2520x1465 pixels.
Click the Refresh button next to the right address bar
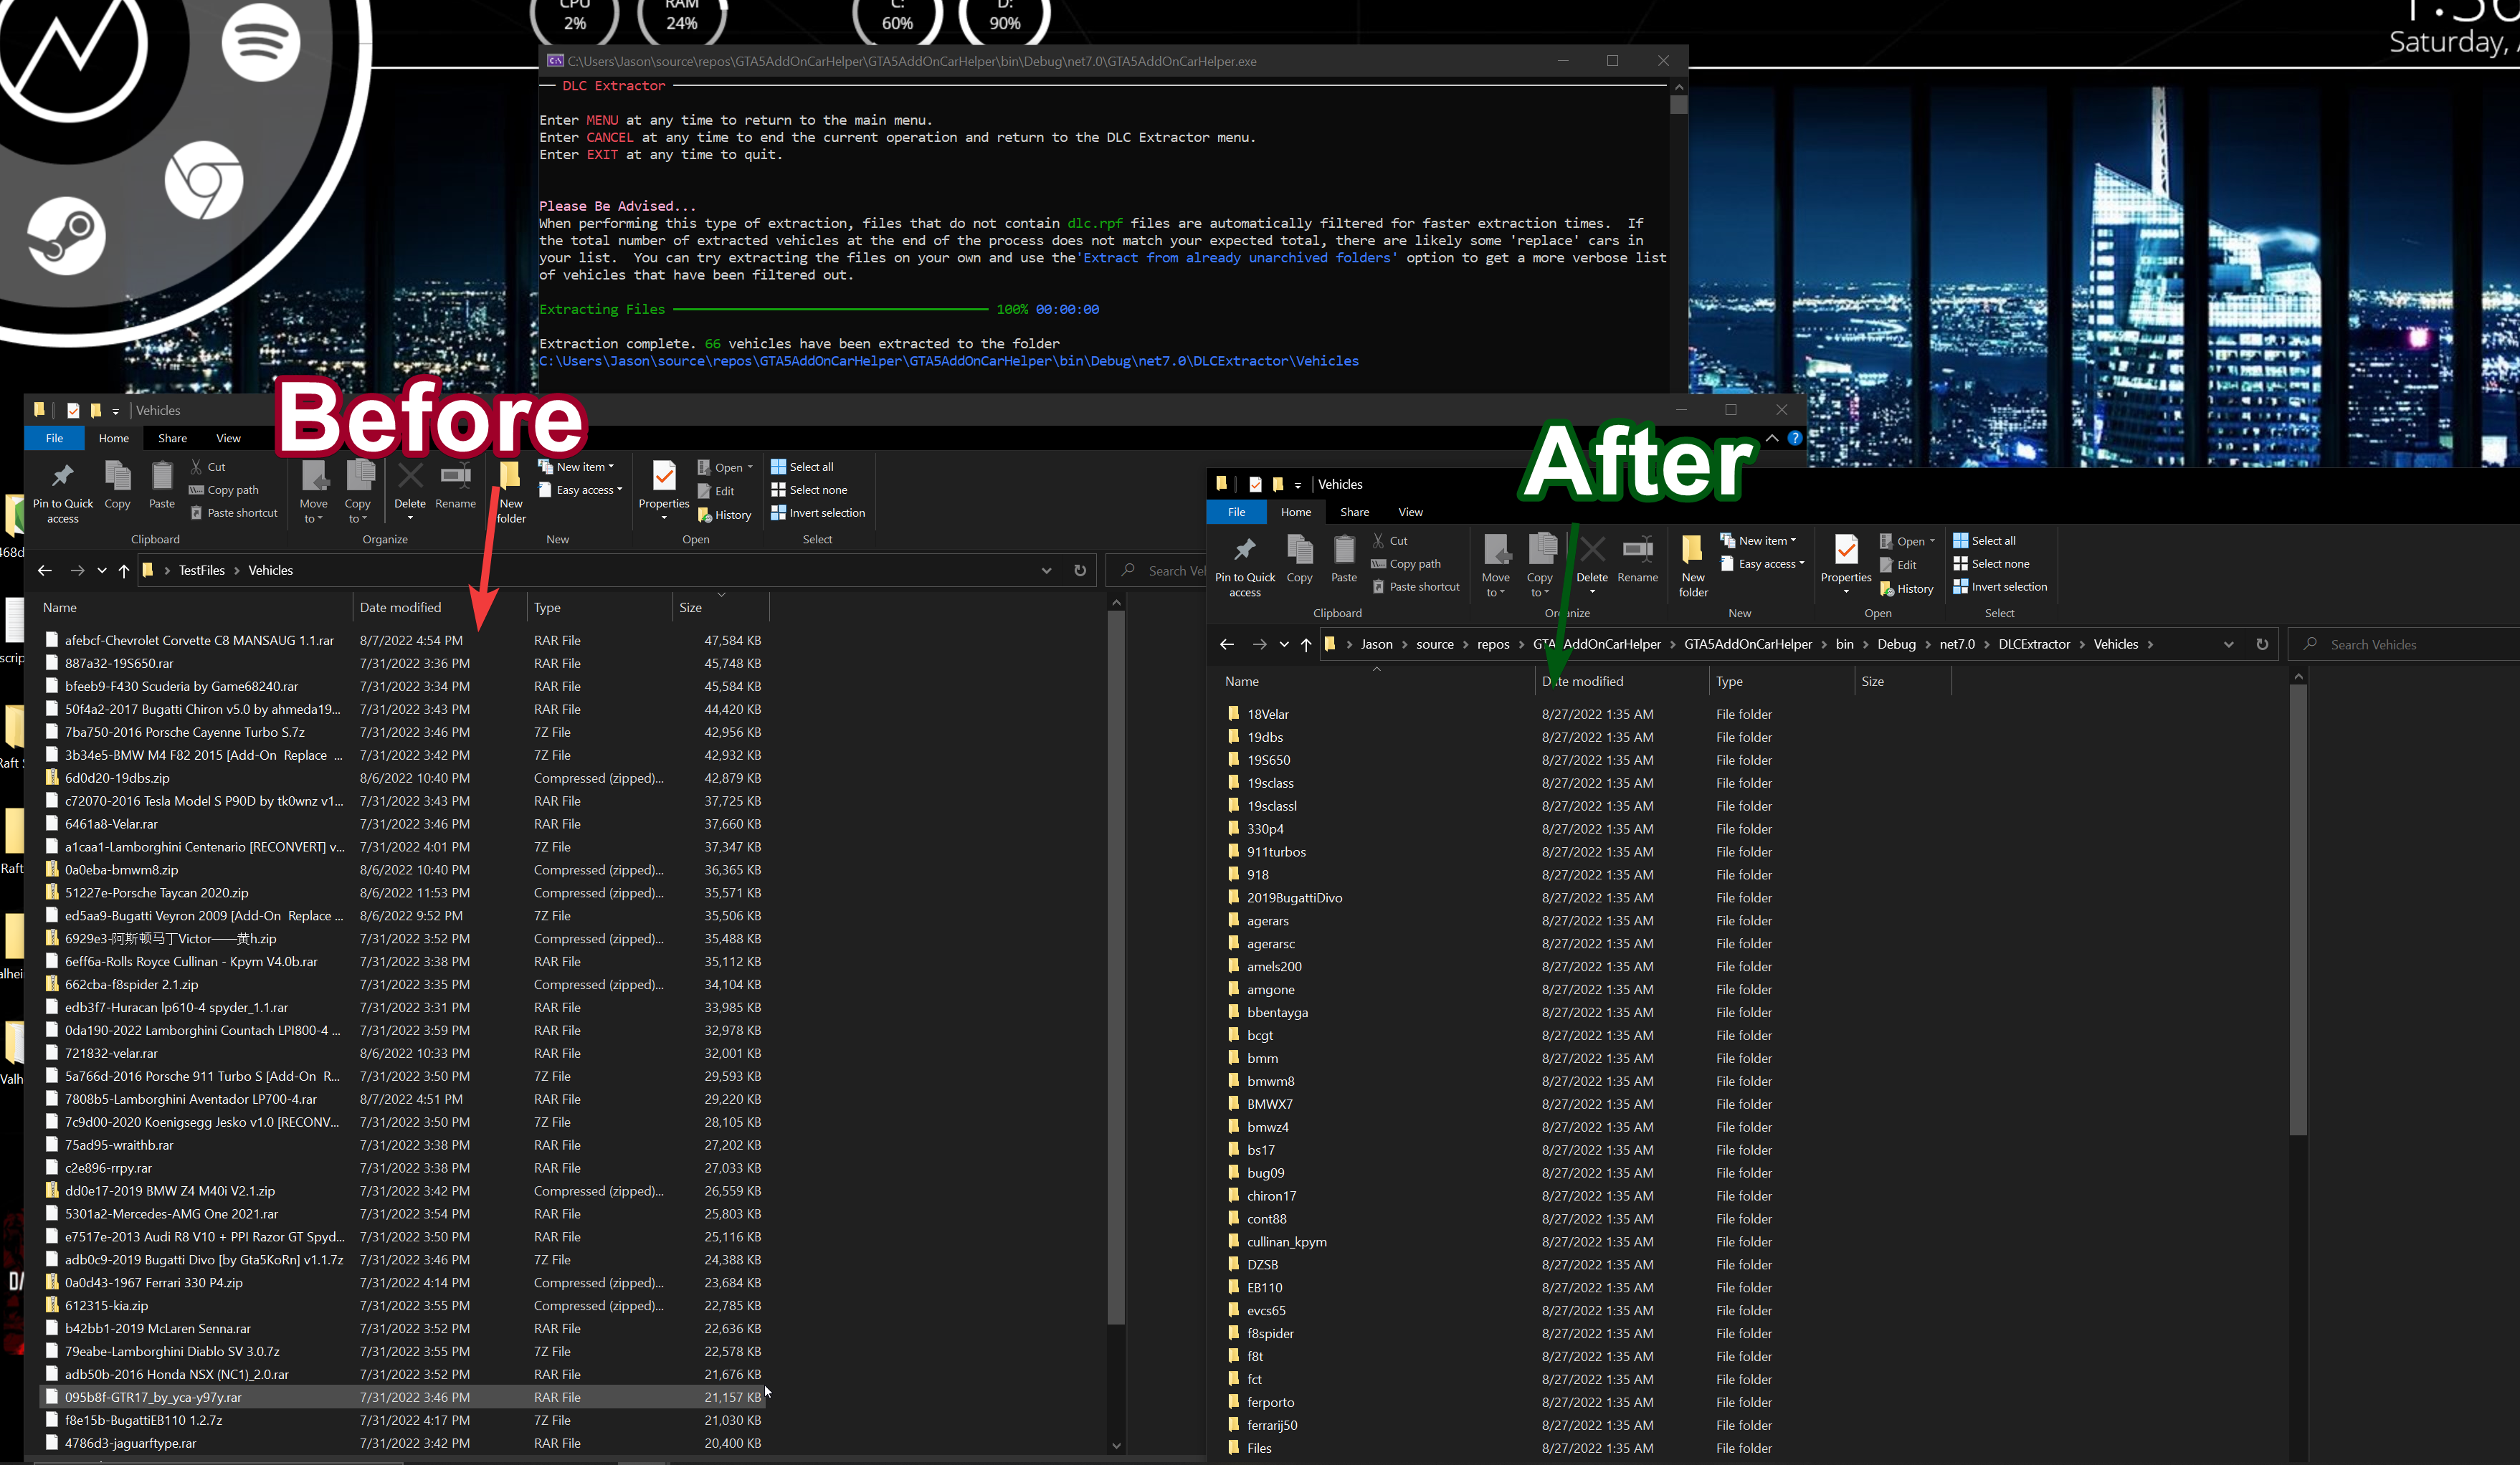(2262, 644)
